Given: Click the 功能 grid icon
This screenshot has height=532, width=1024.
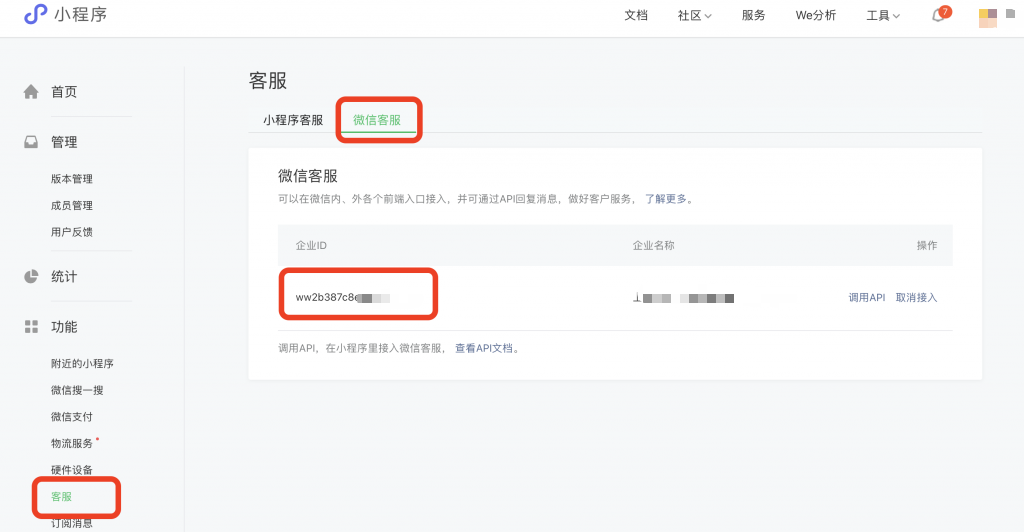Looking at the screenshot, I should point(31,327).
